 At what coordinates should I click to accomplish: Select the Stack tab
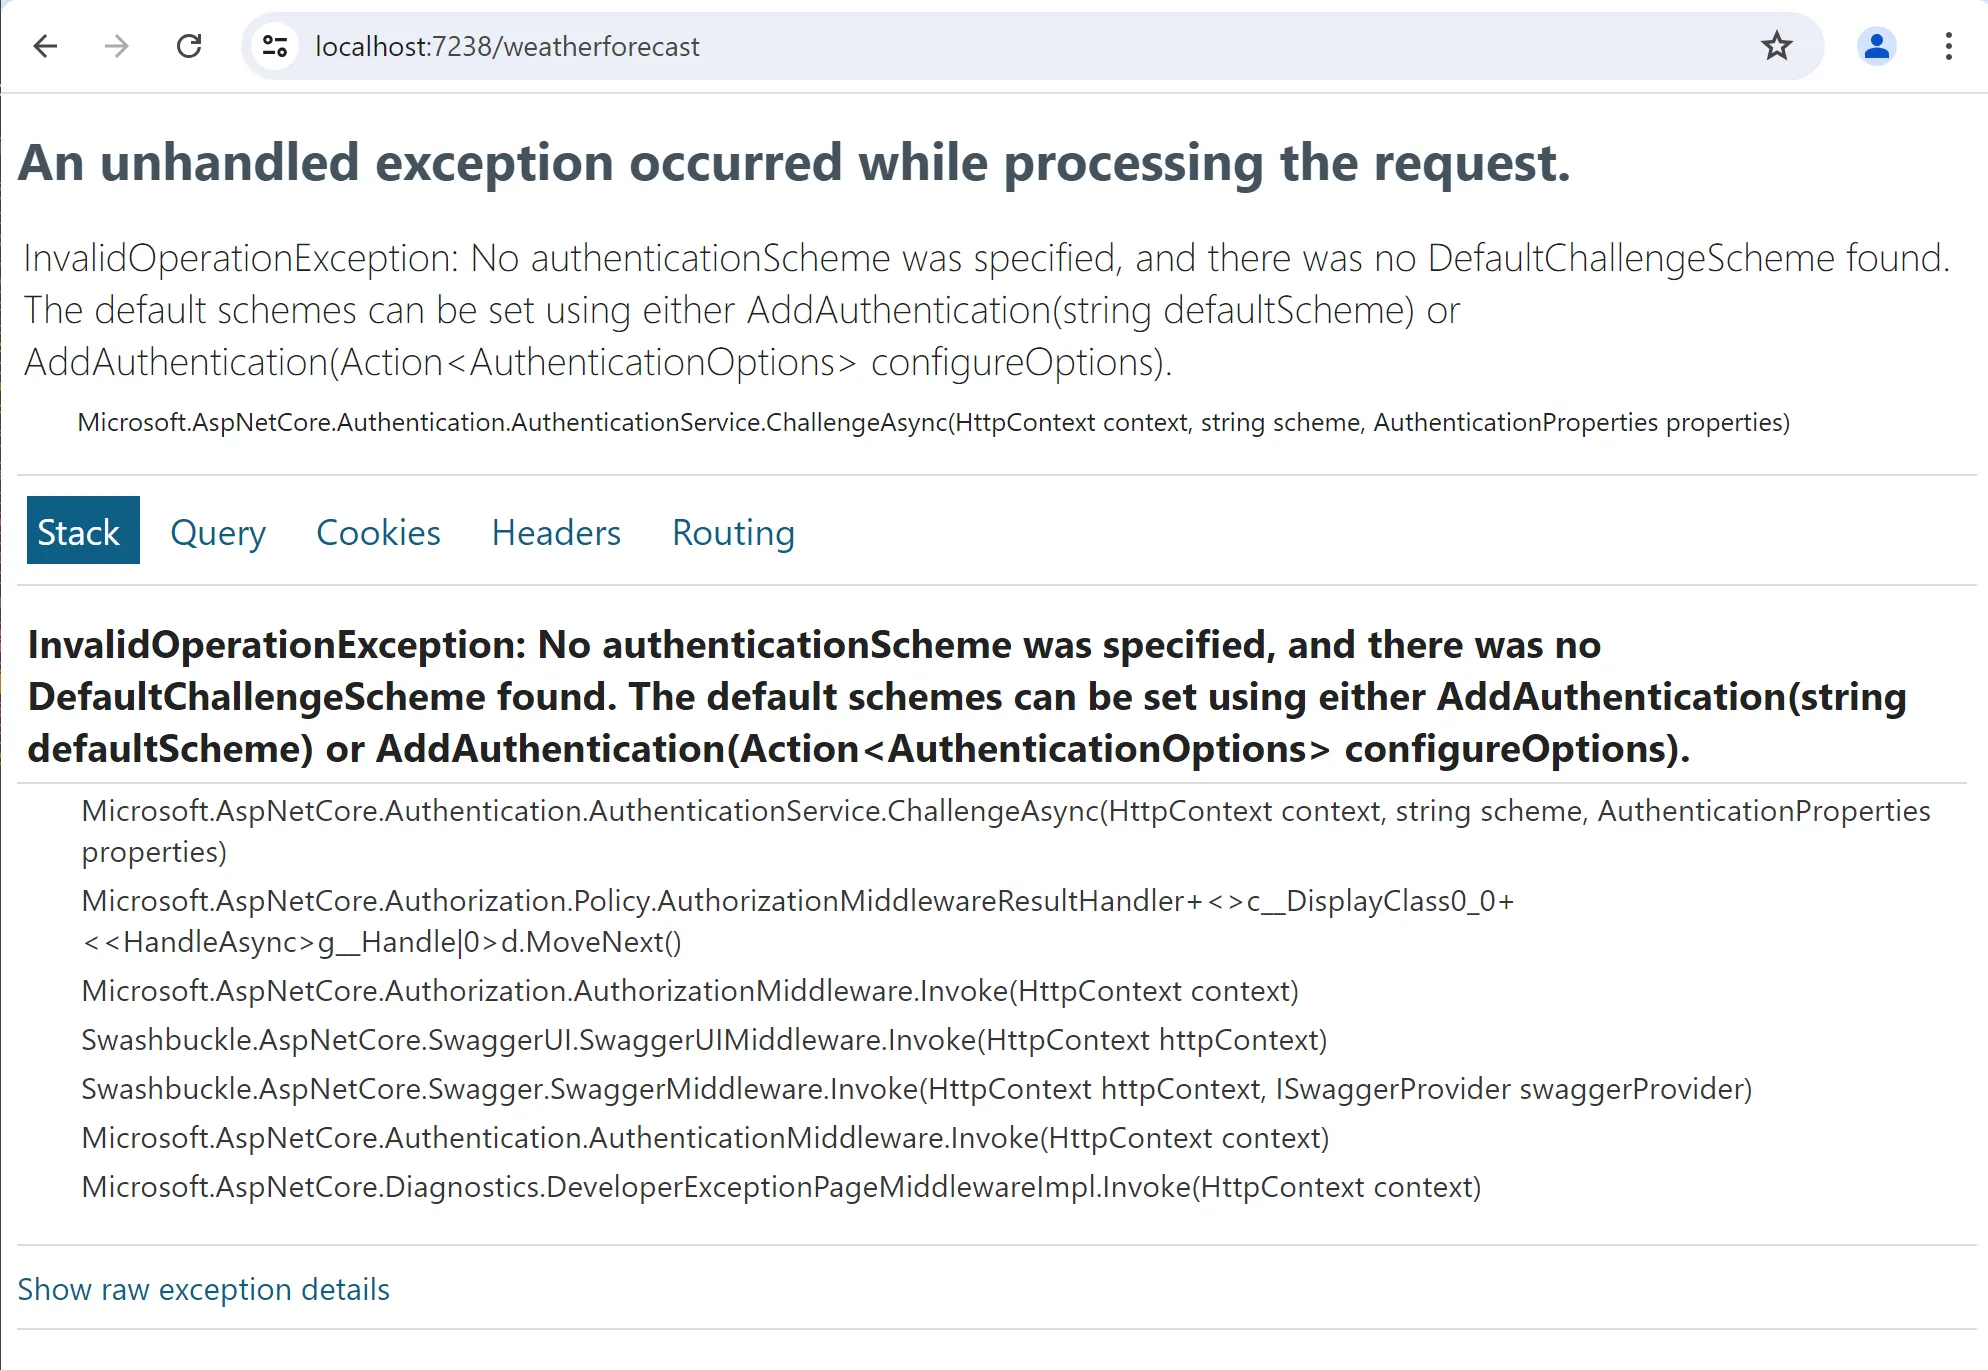pos(82,531)
